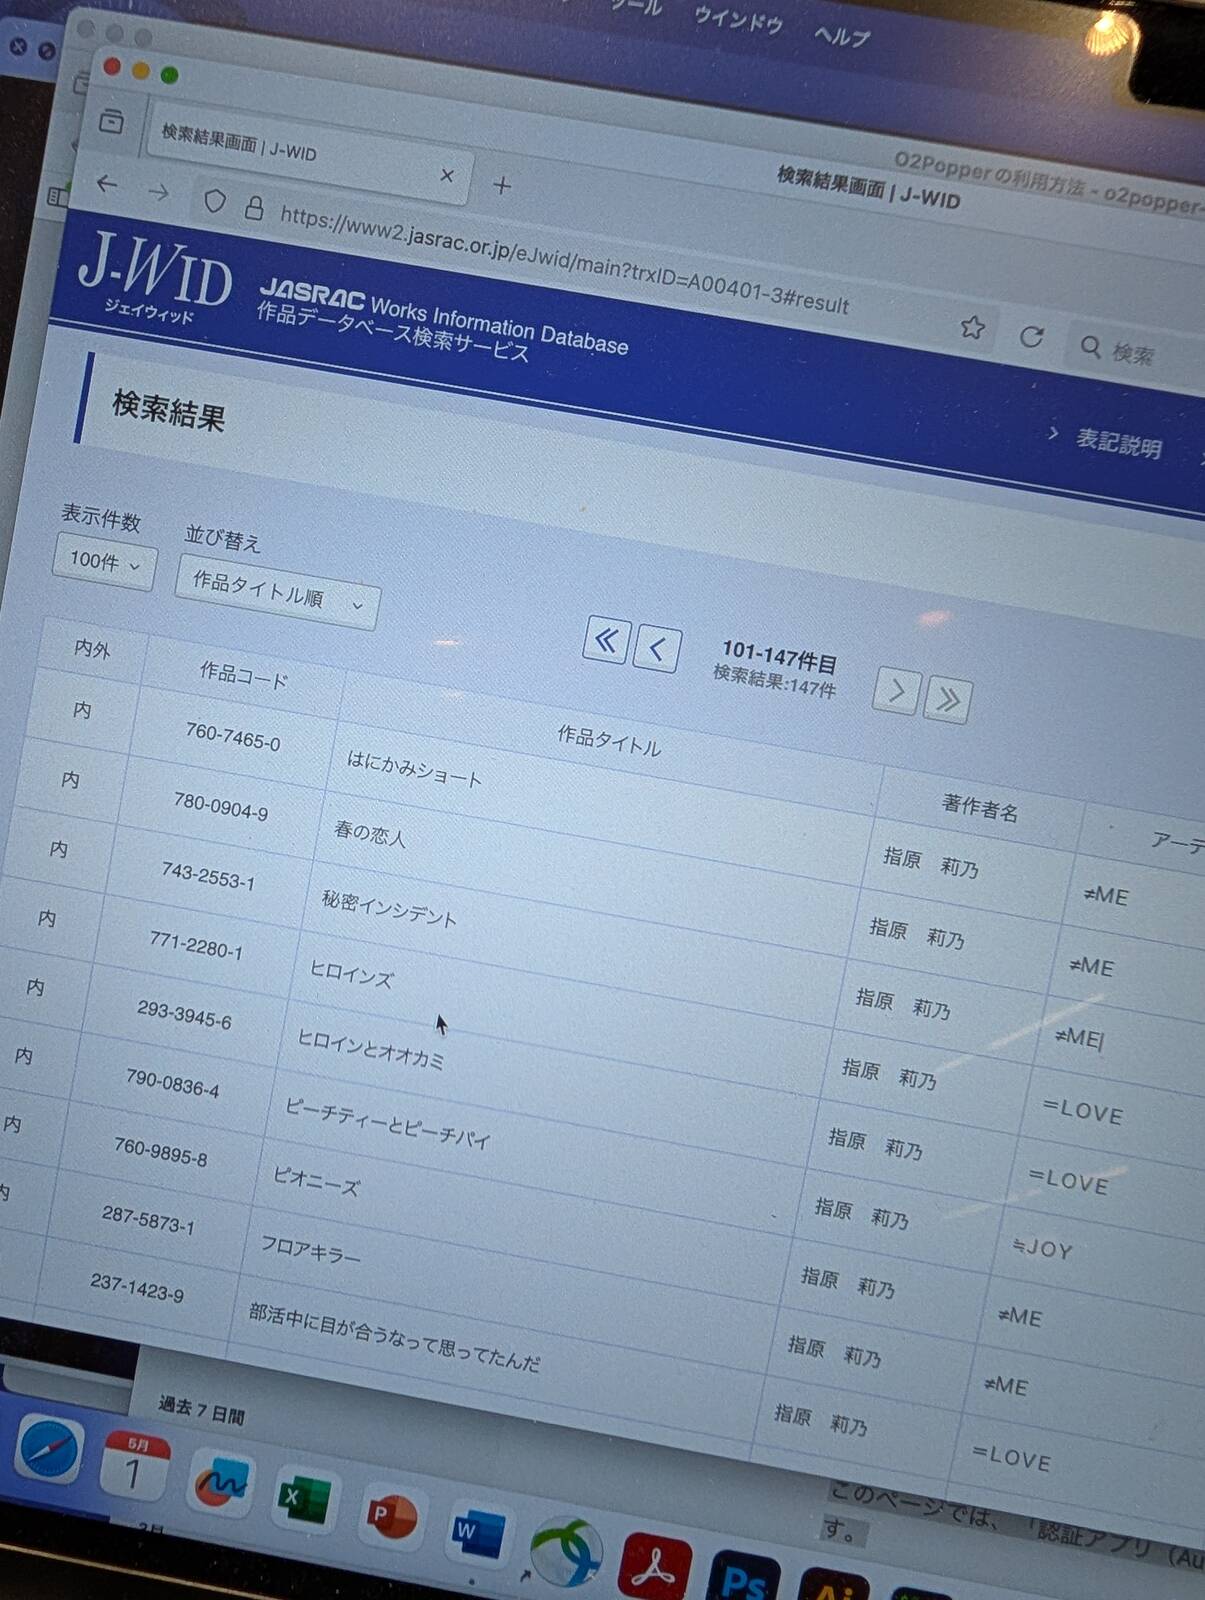The width and height of the screenshot is (1205, 1600).
Task: Launch Excel from the Dock
Action: coord(305,1499)
